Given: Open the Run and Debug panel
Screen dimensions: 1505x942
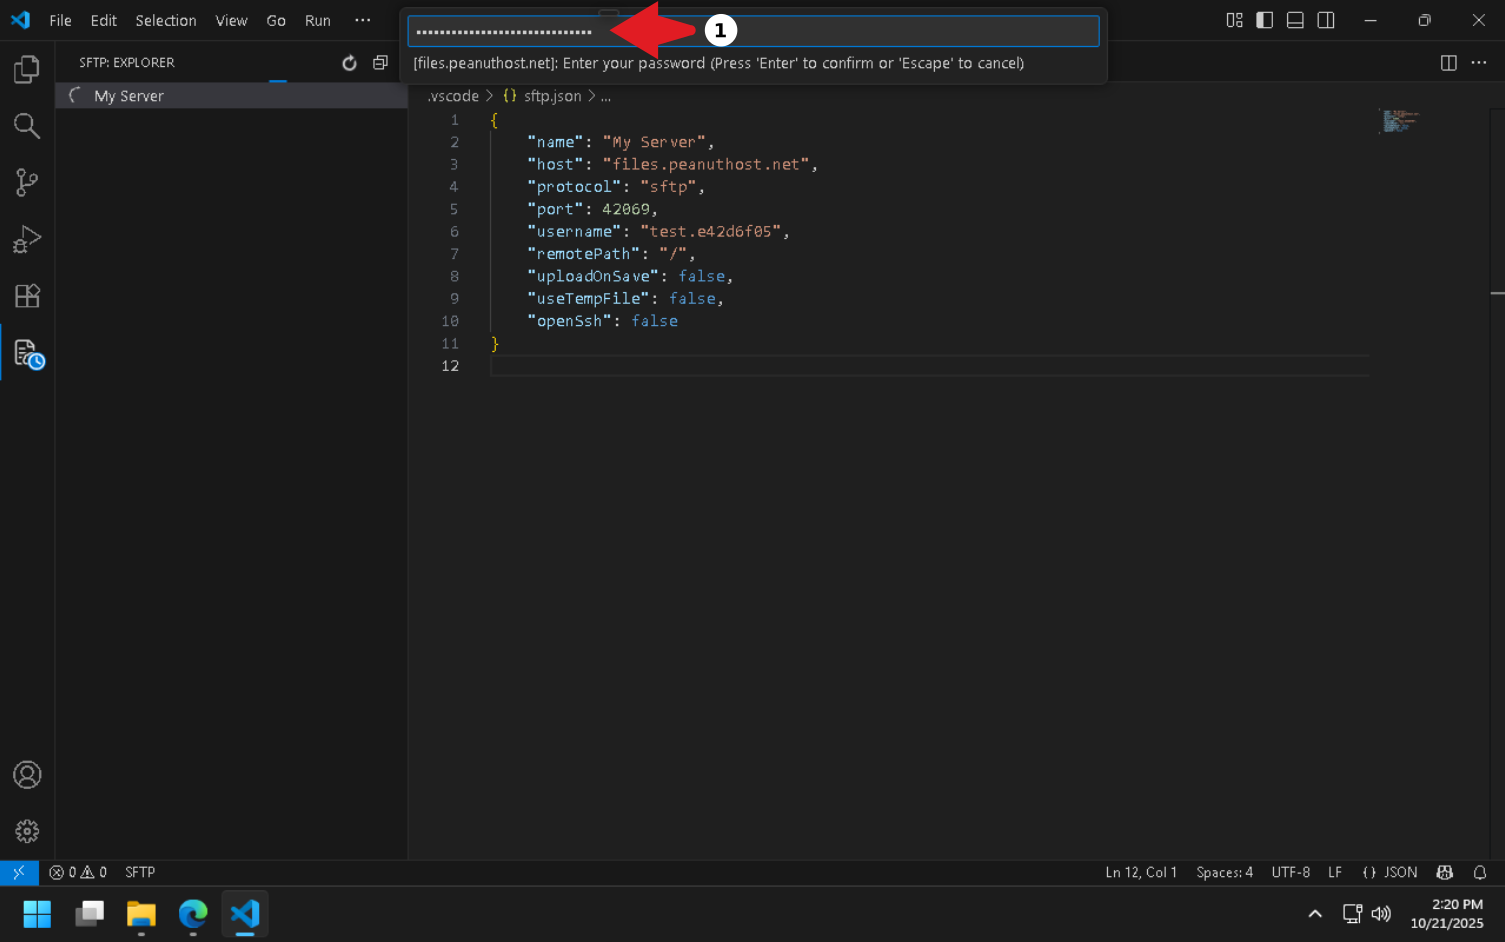Looking at the screenshot, I should tap(27, 239).
